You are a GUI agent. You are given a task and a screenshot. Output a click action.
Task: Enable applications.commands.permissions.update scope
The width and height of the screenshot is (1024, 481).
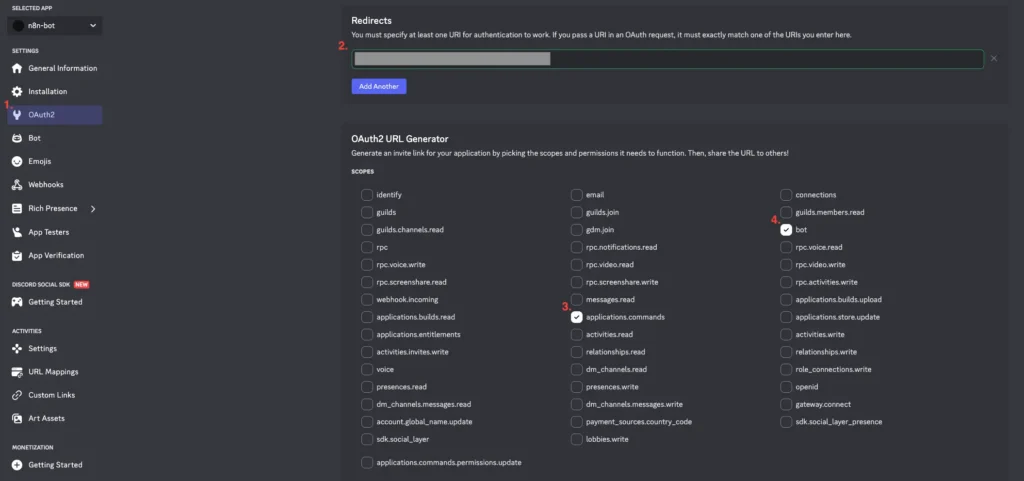point(367,463)
